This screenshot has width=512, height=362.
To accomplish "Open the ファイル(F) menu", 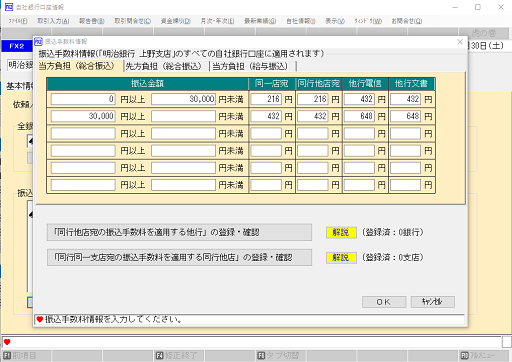I will click(18, 21).
